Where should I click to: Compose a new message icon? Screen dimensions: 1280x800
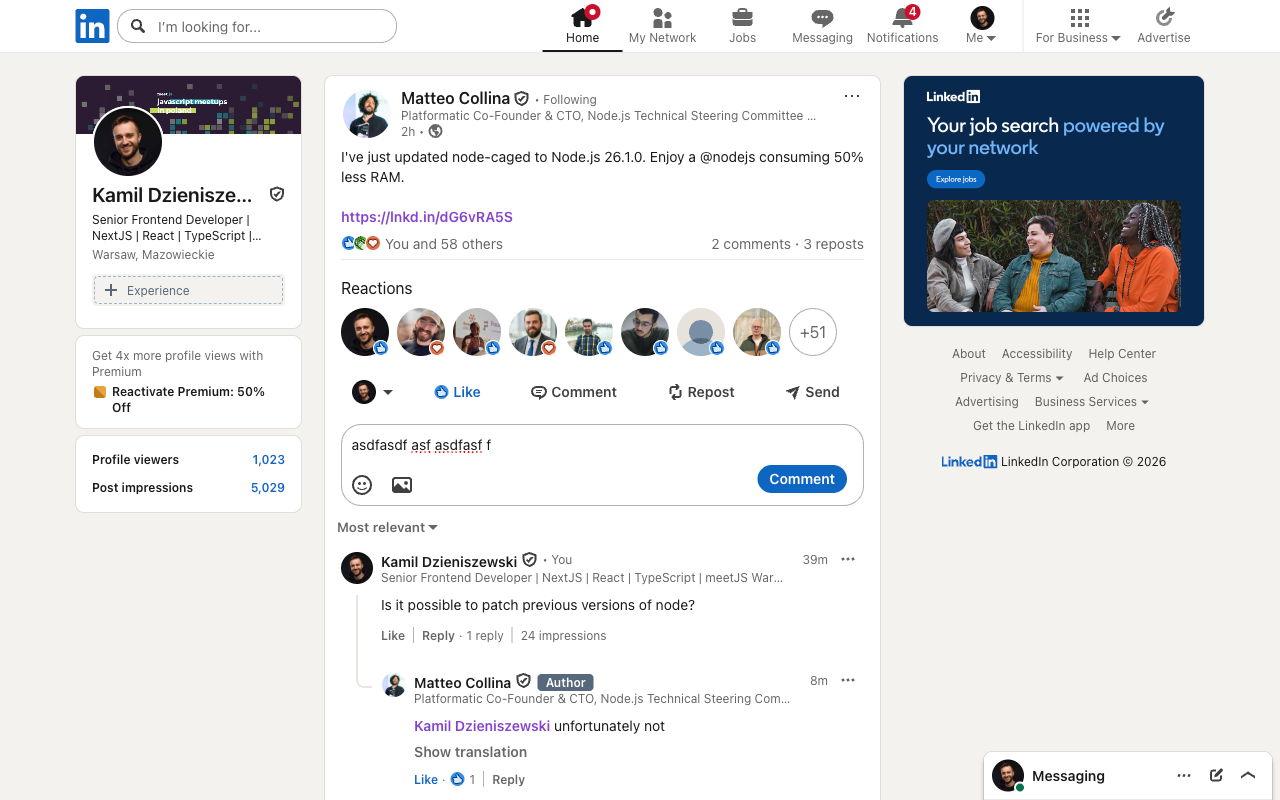click(1216, 775)
